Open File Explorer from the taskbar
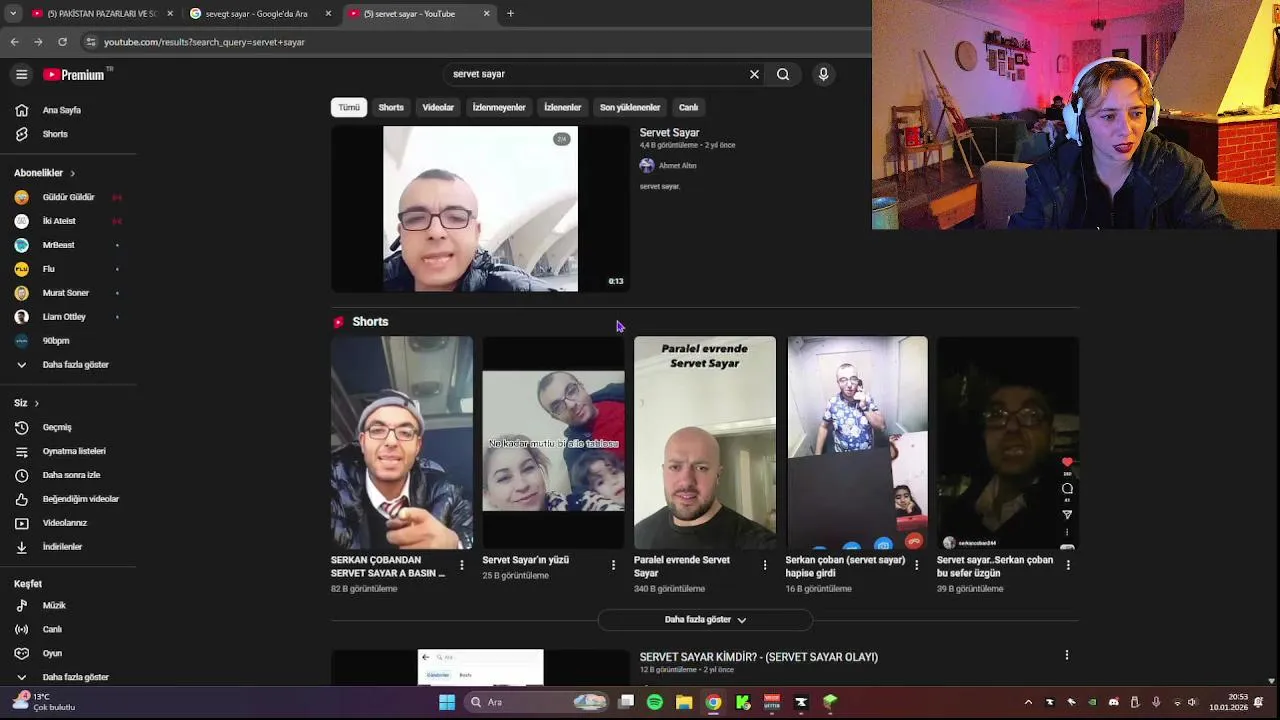The width and height of the screenshot is (1280, 720). 684,702
